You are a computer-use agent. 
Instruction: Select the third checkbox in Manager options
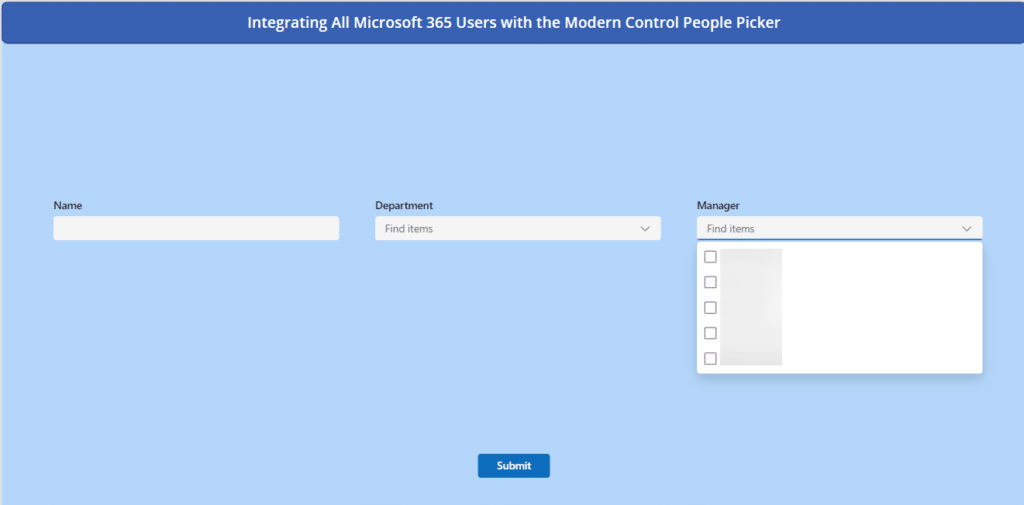tap(711, 308)
